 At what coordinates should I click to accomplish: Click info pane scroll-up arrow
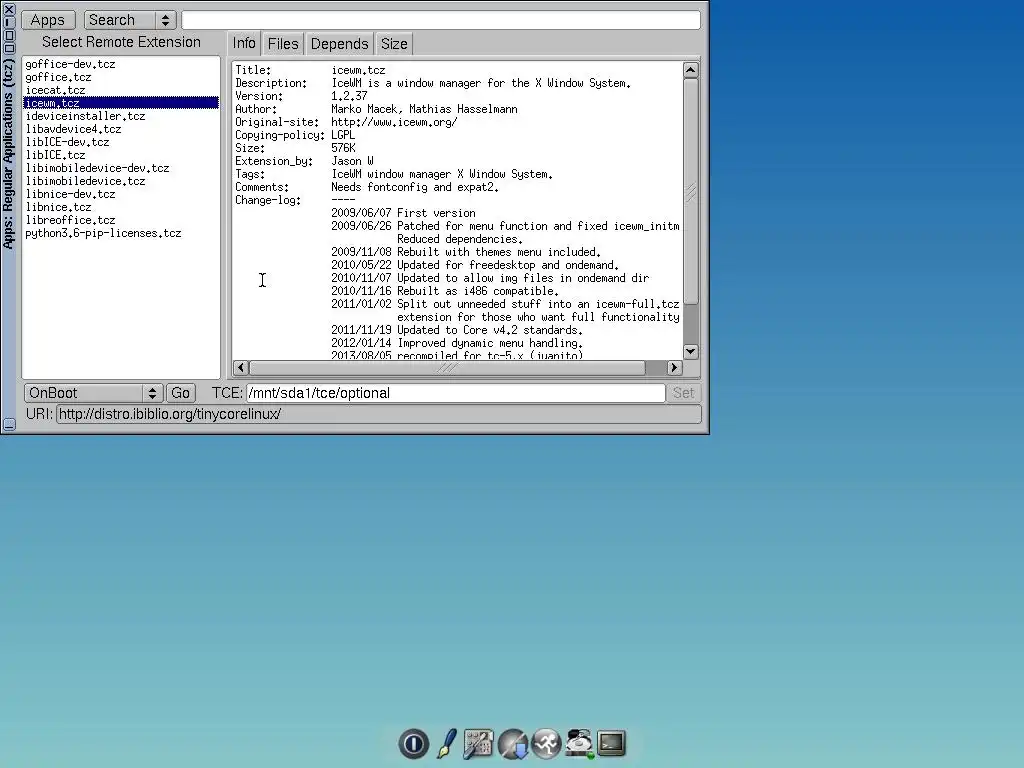click(691, 70)
